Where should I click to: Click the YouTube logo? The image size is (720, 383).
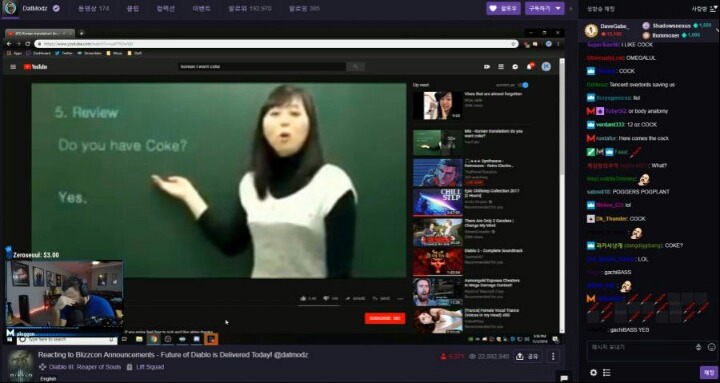pyautogui.click(x=35, y=67)
